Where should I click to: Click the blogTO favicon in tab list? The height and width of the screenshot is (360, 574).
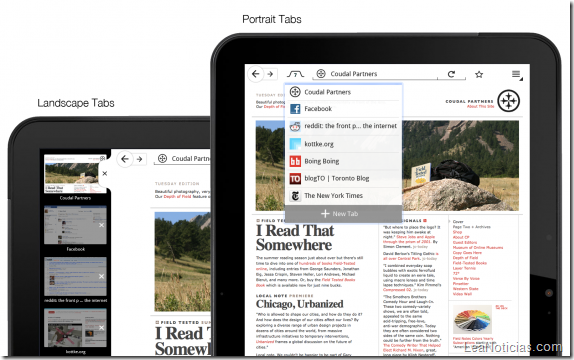coord(295,178)
